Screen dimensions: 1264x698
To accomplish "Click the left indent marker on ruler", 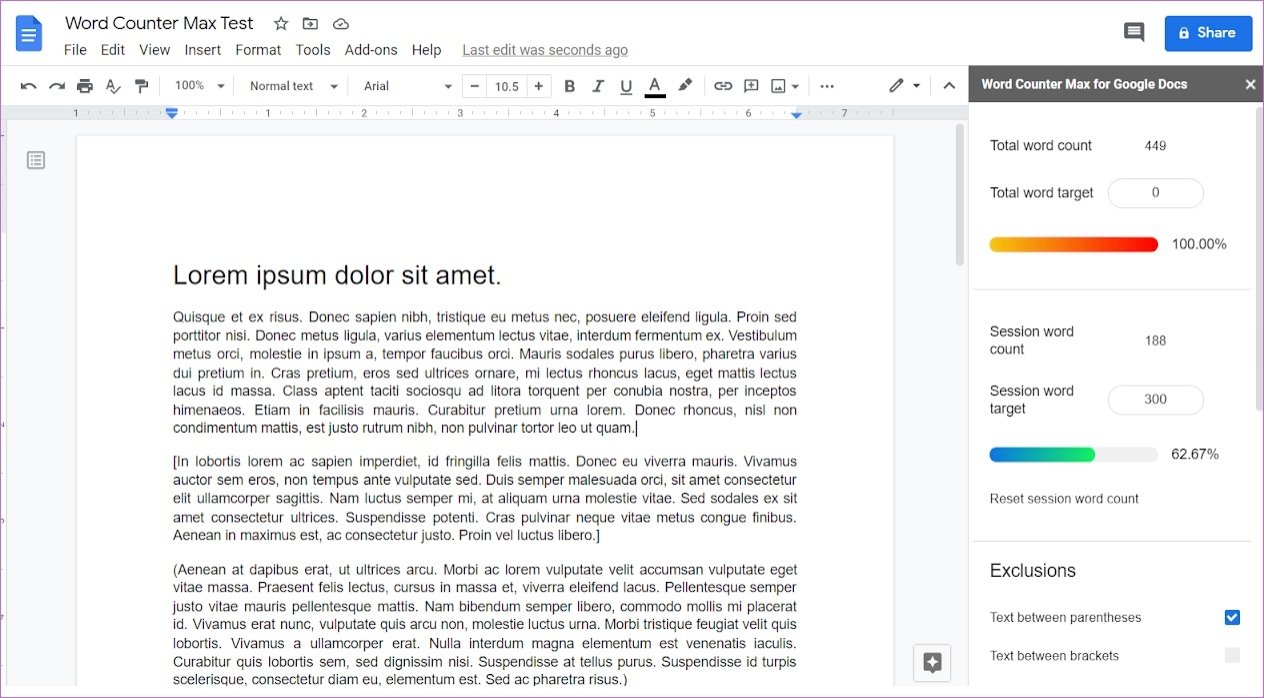I will point(172,114).
